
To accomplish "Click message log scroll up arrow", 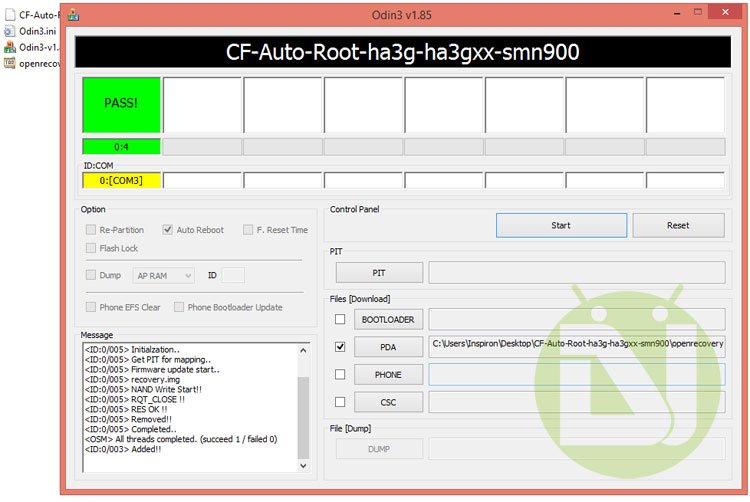I will (x=303, y=350).
